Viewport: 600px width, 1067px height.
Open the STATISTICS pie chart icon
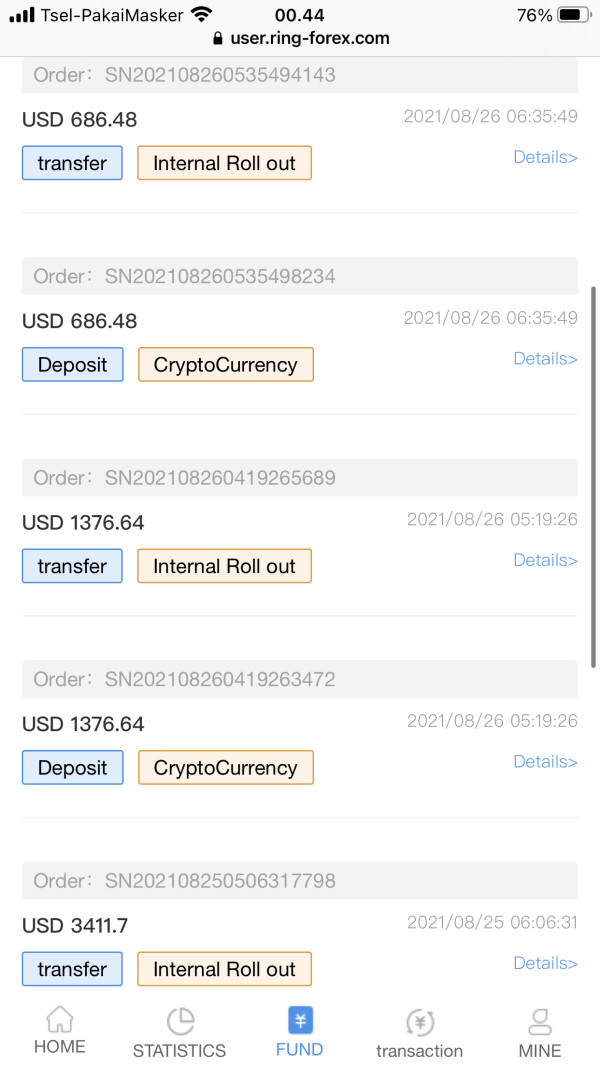pos(180,1021)
